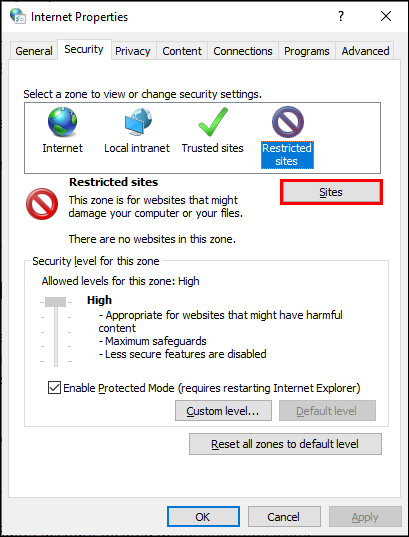
Task: Pick the Trusted sites green checkmark
Action: coord(213,122)
